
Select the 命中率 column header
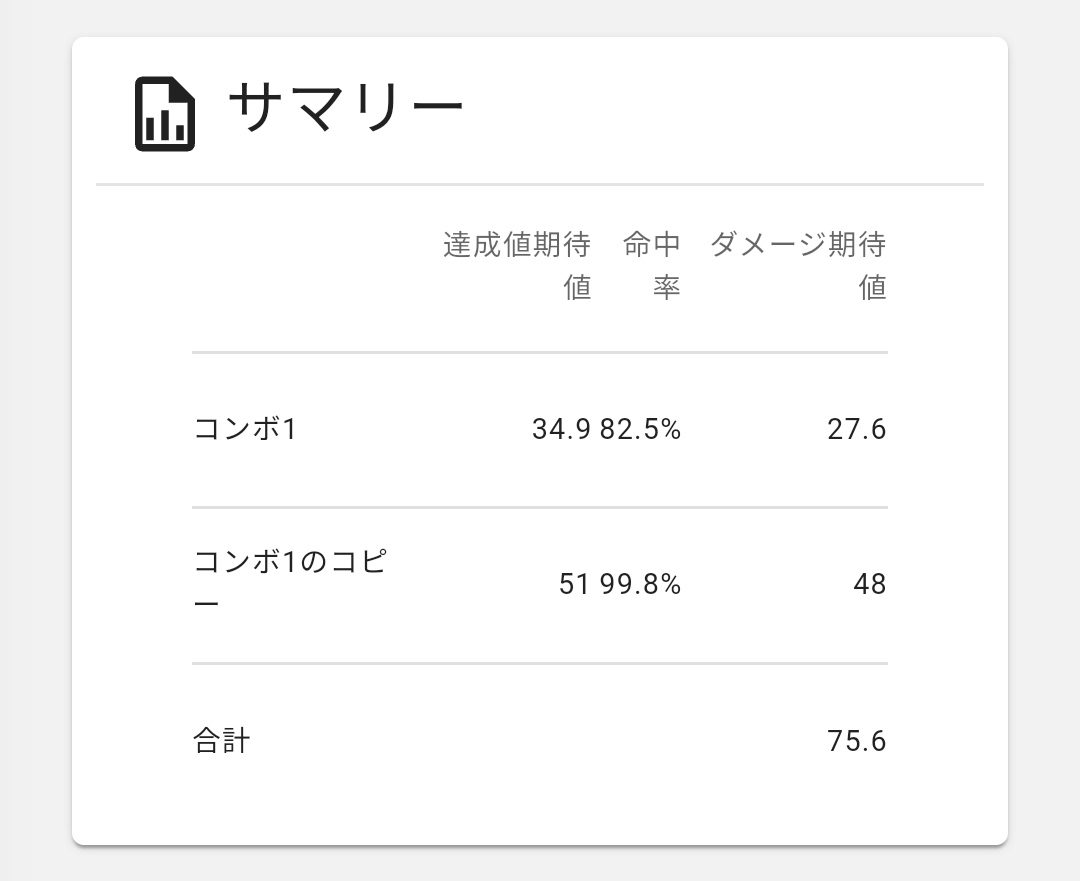652,266
